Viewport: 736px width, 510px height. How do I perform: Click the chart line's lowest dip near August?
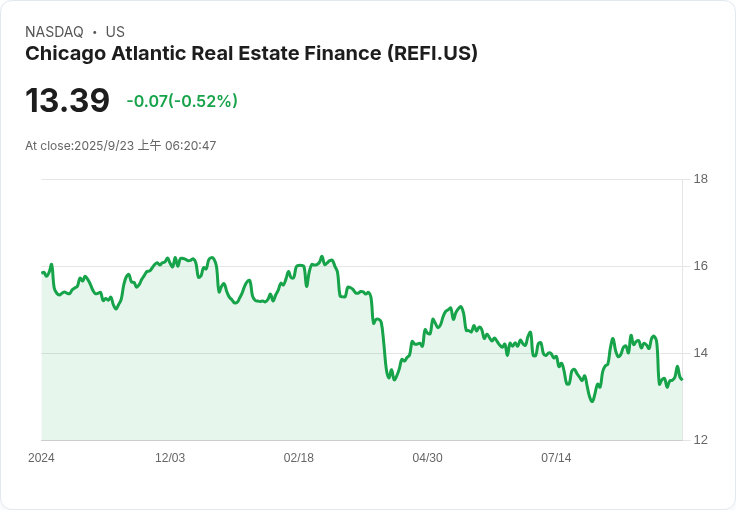591,401
